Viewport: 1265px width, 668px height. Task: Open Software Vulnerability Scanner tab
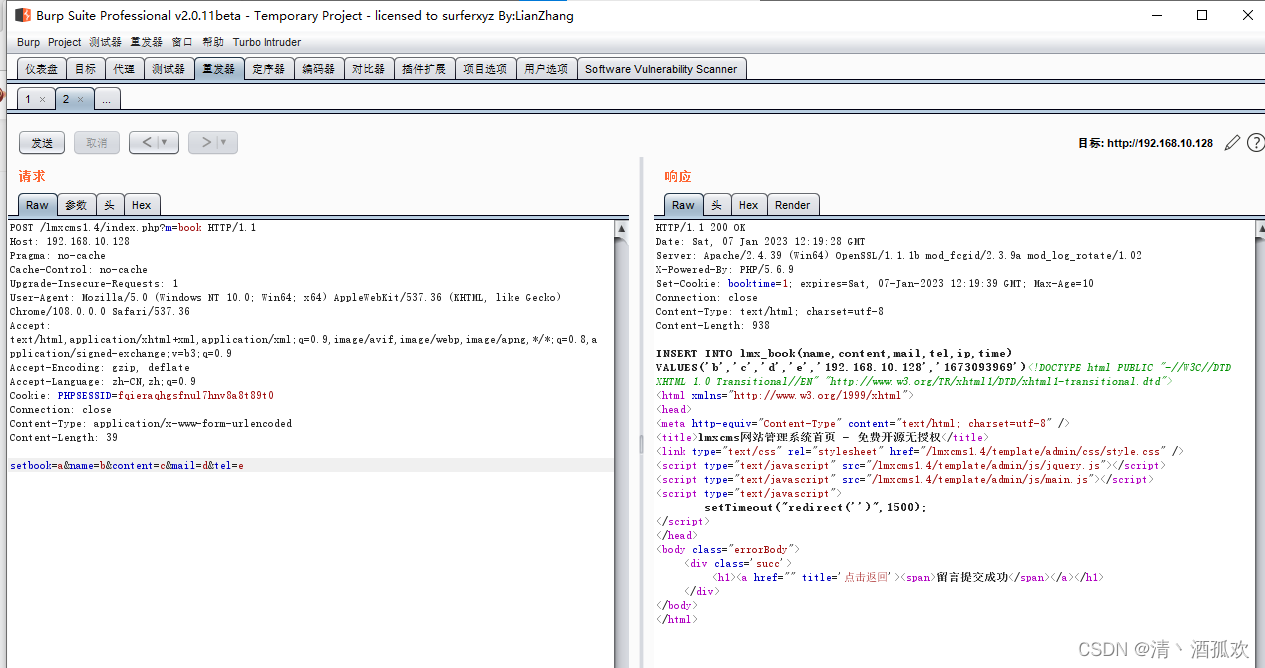661,69
